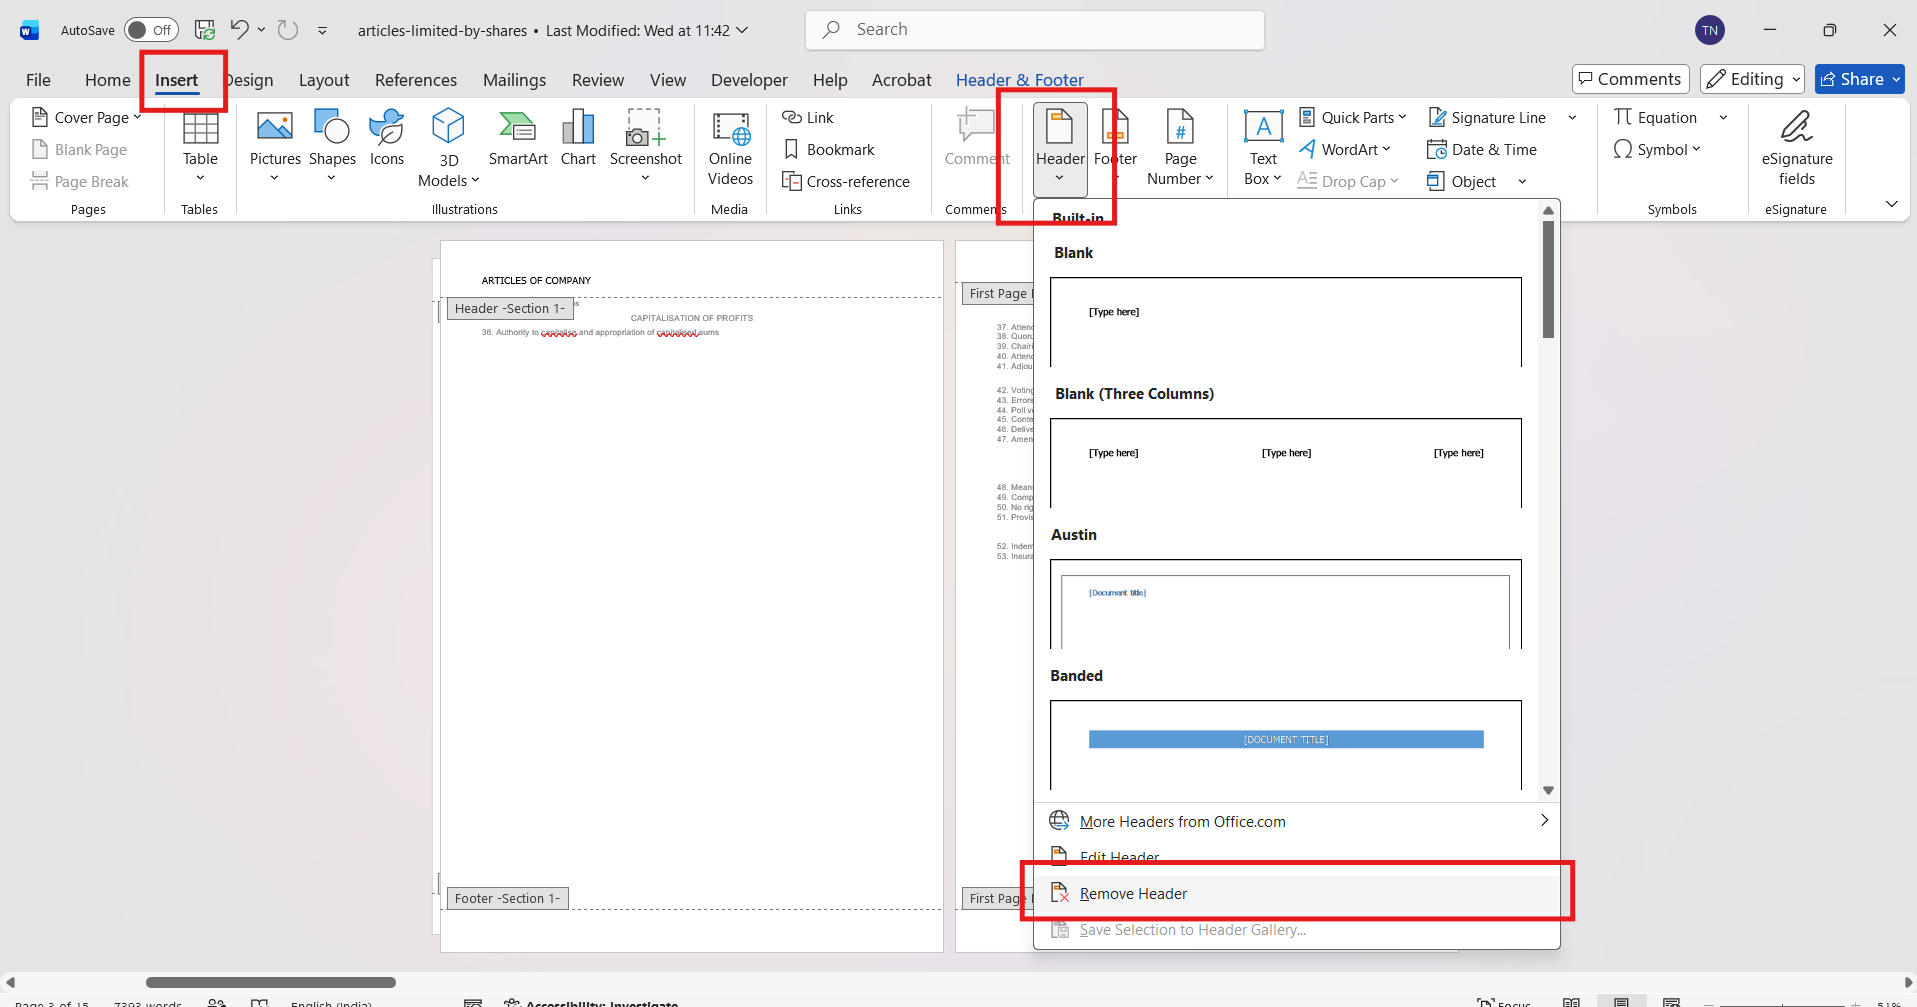The height and width of the screenshot is (1007, 1917).
Task: Click the TN account avatar
Action: tap(1710, 30)
